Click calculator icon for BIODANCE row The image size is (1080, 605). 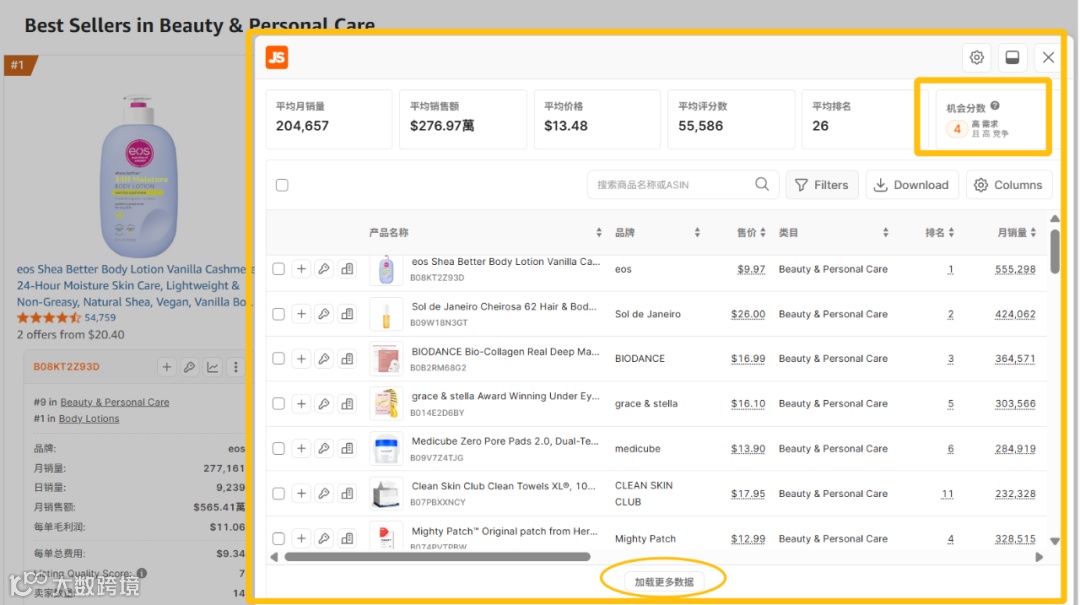click(x=347, y=358)
